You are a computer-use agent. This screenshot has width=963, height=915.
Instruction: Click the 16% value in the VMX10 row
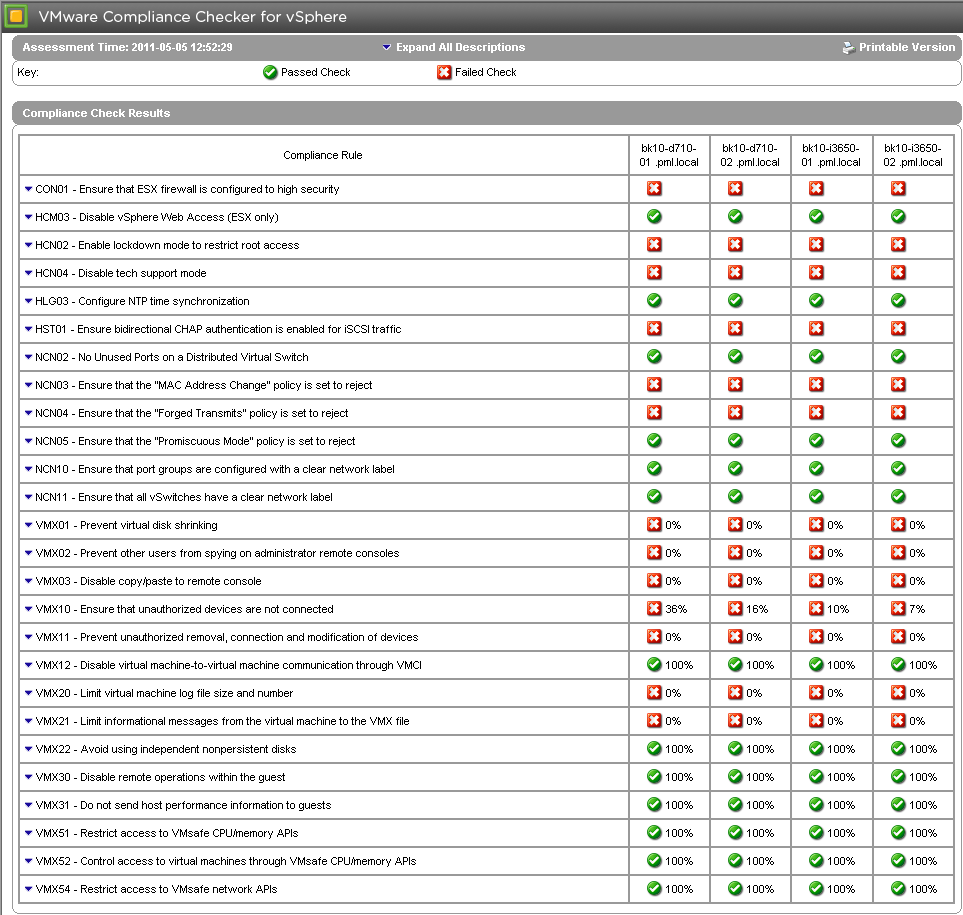coord(757,609)
